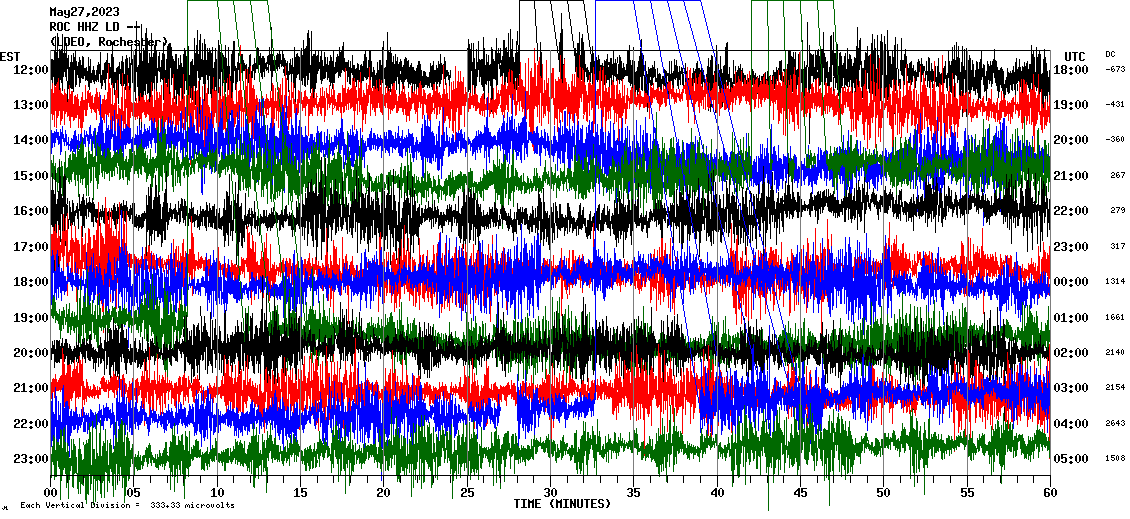Click the DC offset value -673

point(1114,70)
